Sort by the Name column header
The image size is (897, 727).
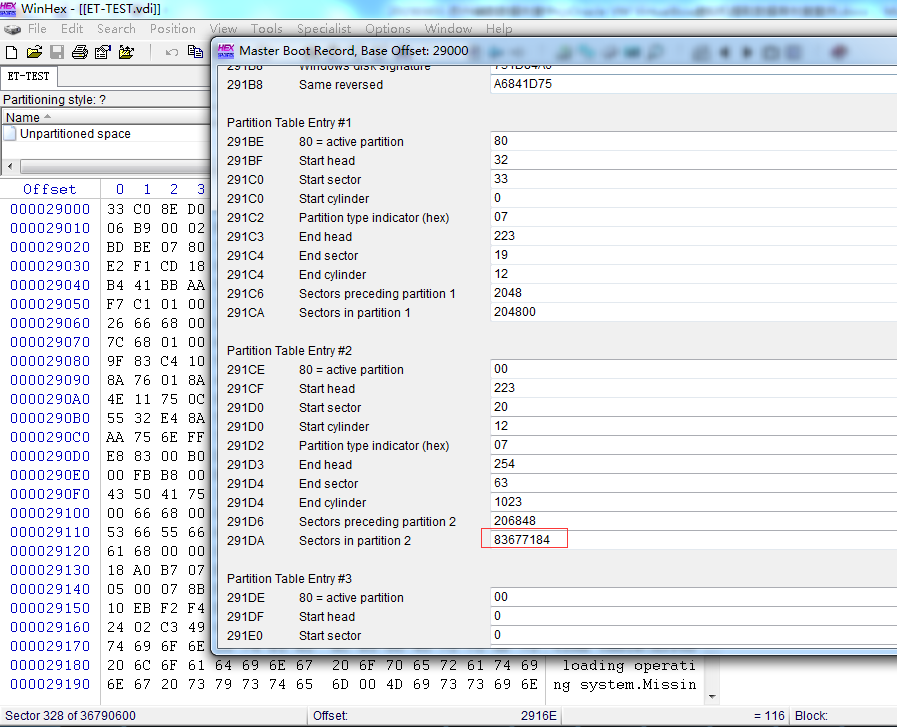click(106, 117)
